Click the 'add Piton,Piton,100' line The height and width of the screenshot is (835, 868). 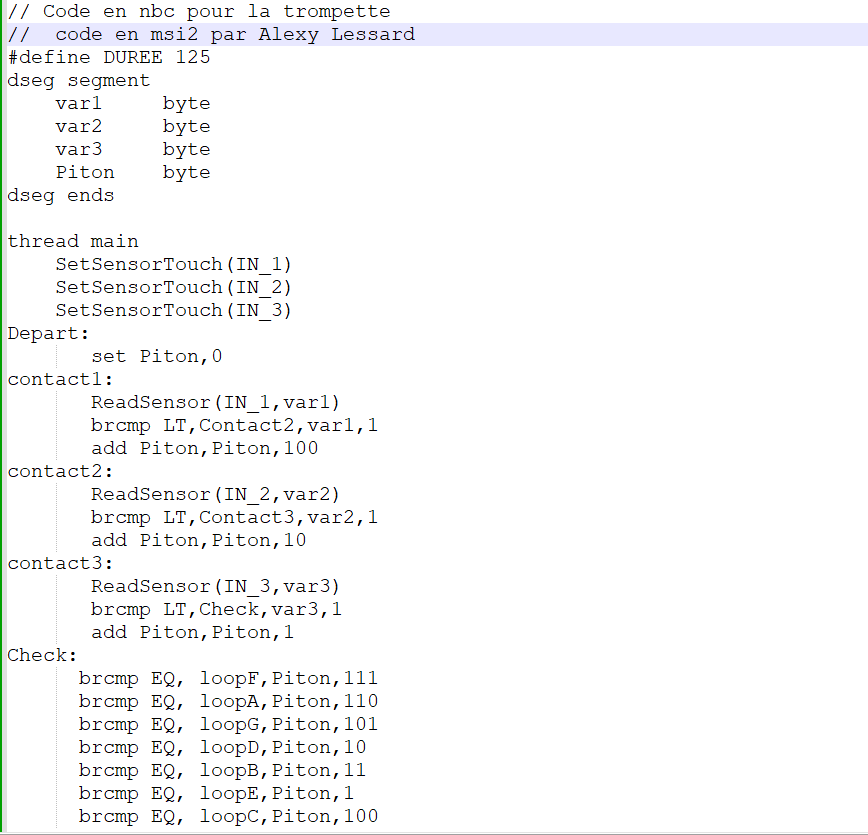click(x=205, y=449)
